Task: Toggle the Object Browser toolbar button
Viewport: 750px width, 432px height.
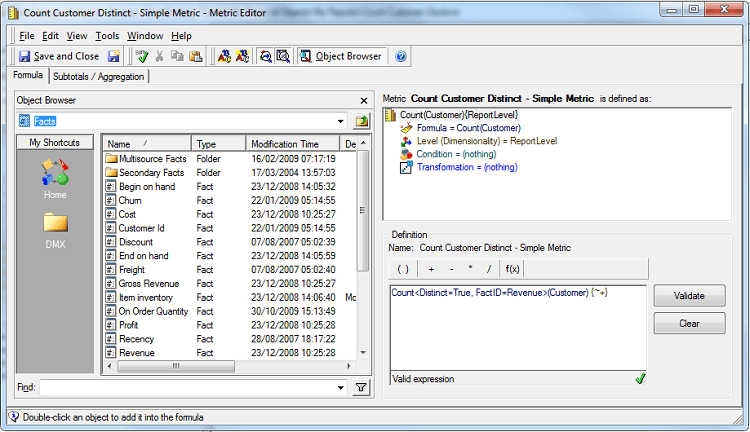Action: pos(340,56)
